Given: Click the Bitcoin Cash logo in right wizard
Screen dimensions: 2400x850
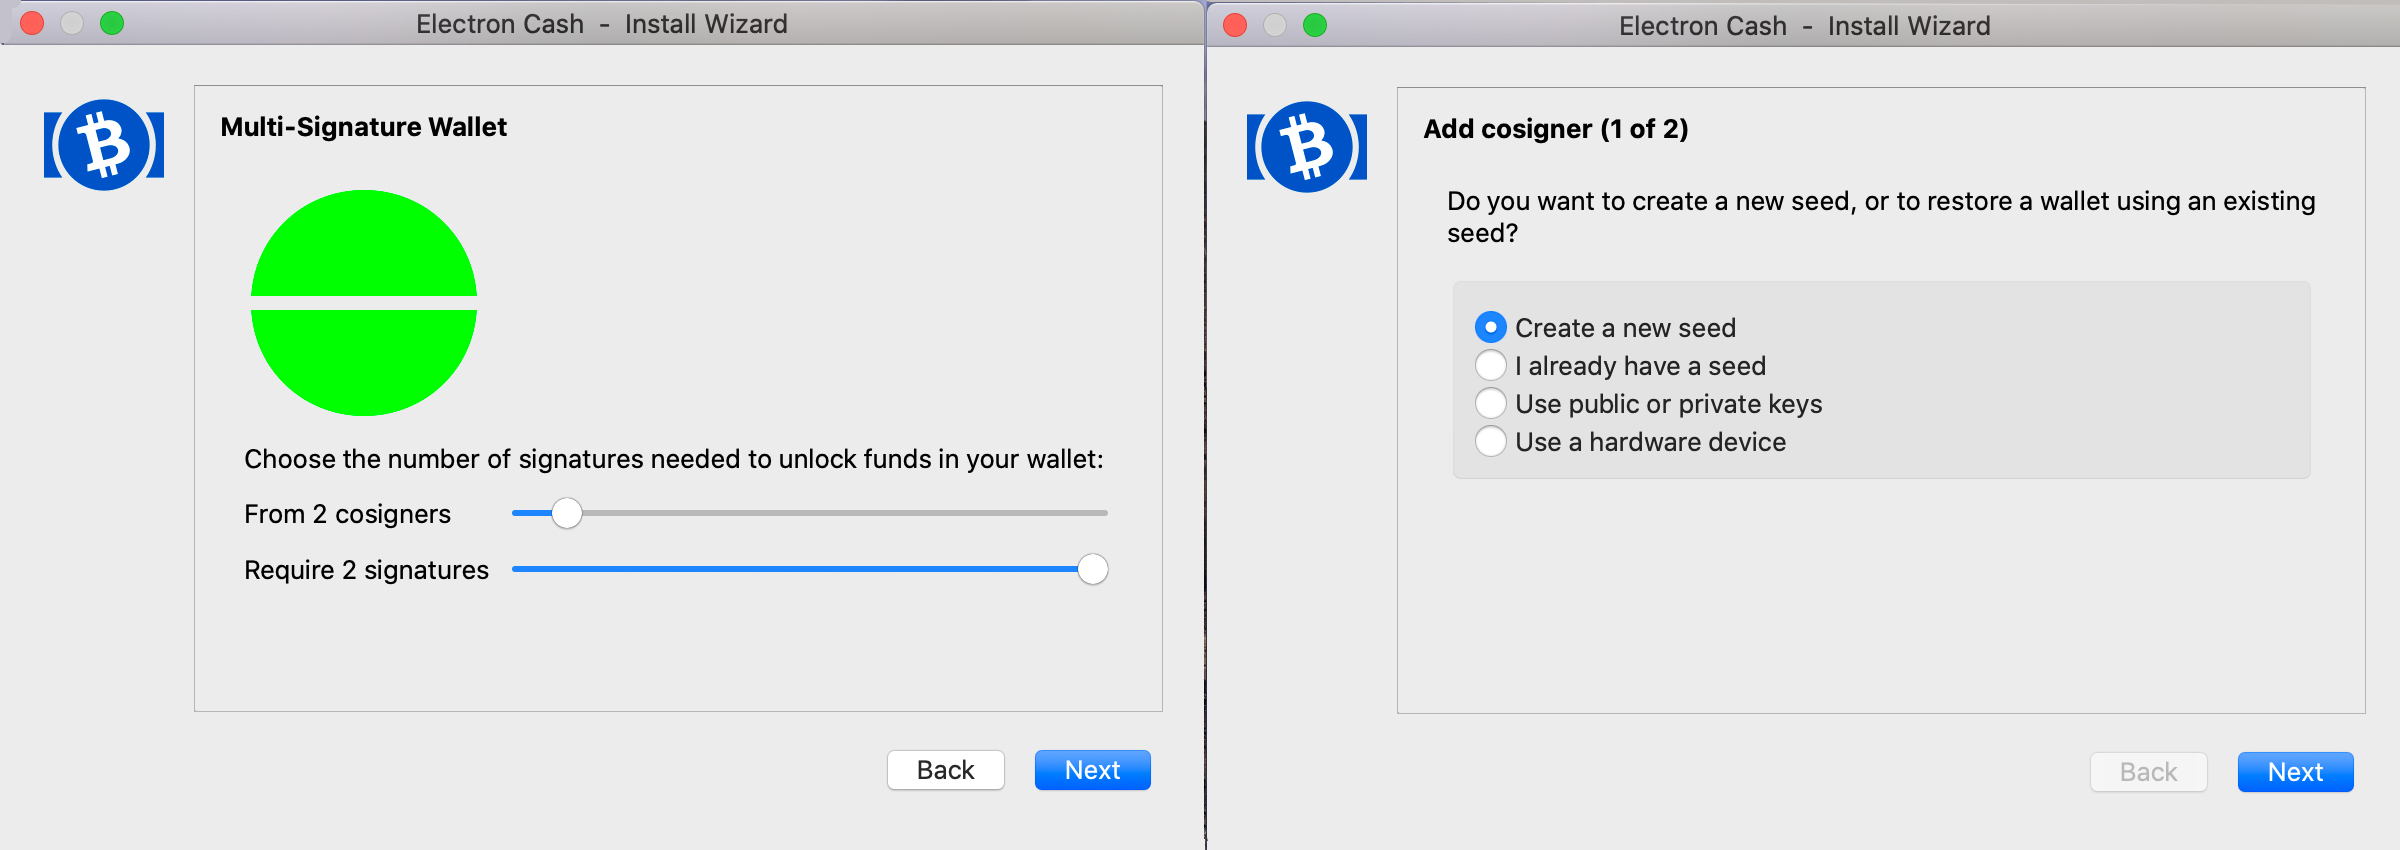Looking at the screenshot, I should click(x=1307, y=147).
